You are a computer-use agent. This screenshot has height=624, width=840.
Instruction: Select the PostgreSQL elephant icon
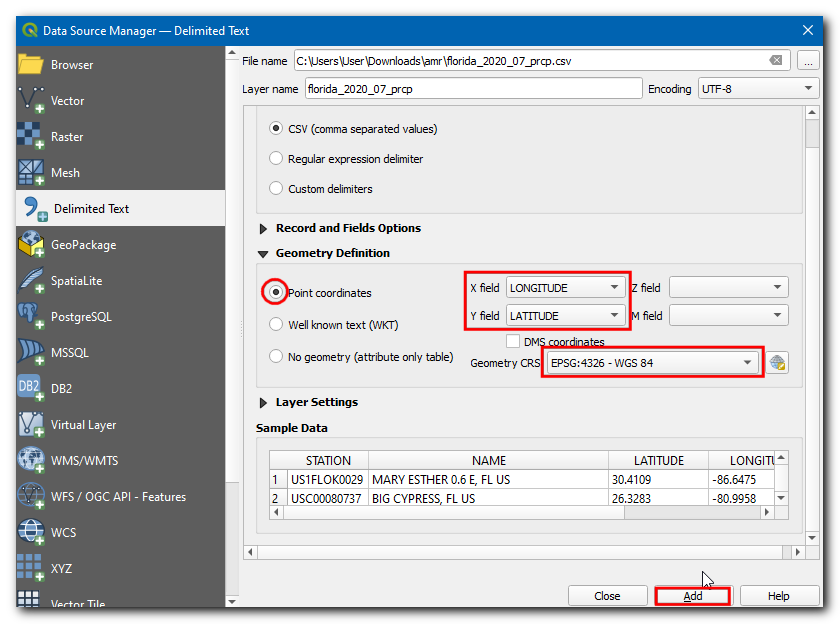coord(32,317)
